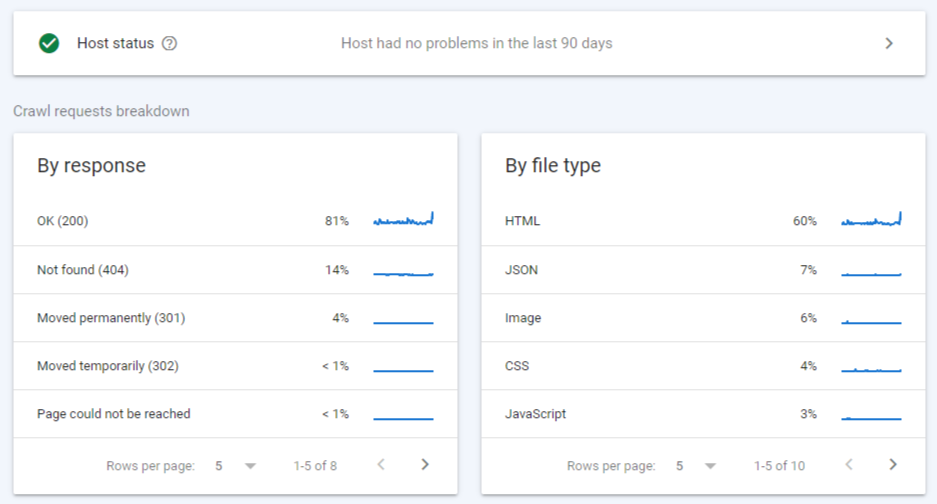937x504 pixels.
Task: Open Page could not be reached row
Action: (113, 414)
